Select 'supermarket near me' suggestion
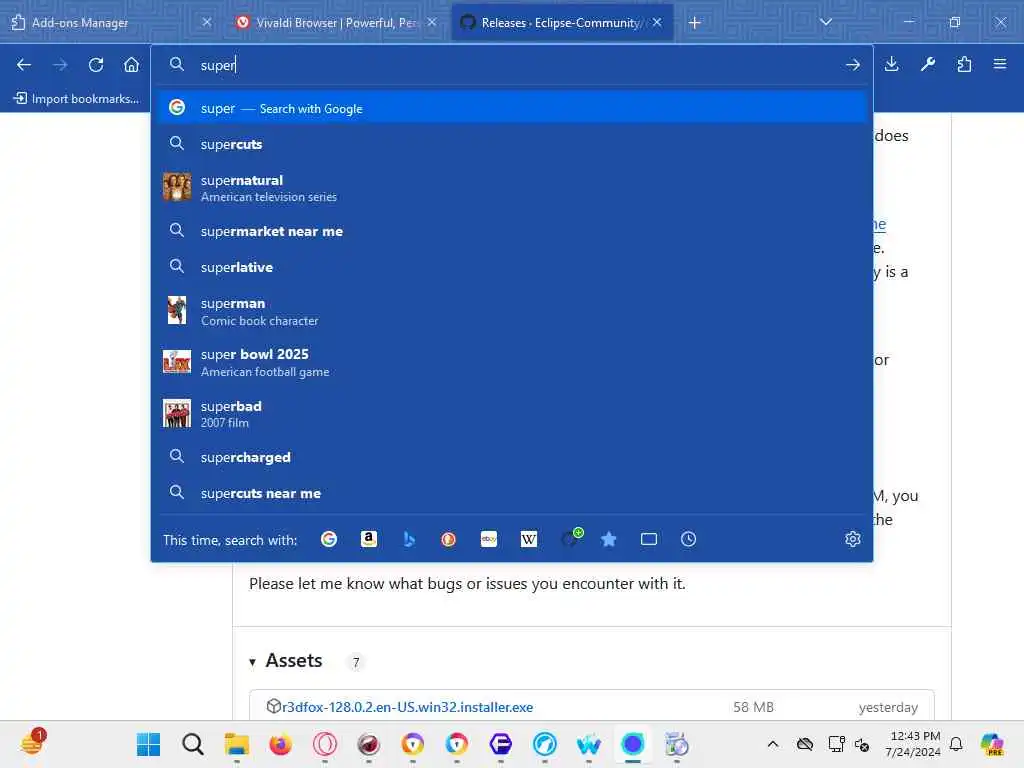The height and width of the screenshot is (768, 1024). pos(511,231)
